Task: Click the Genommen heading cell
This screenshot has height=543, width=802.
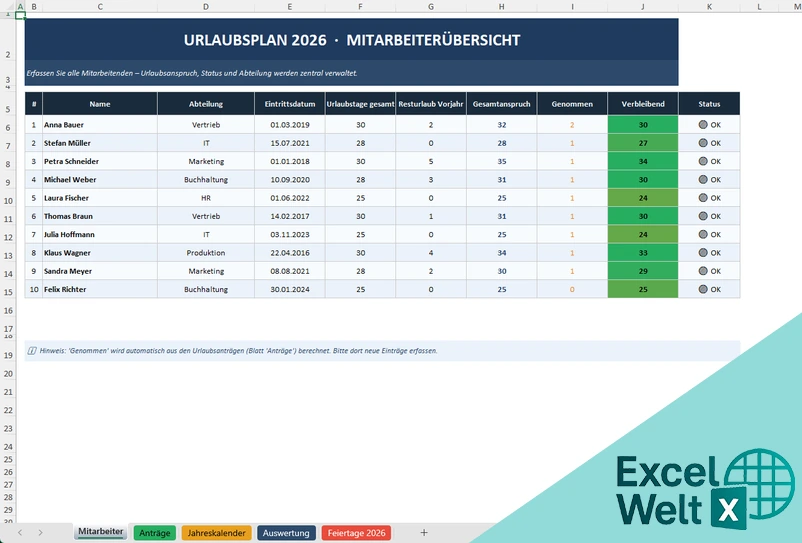Action: [x=572, y=104]
